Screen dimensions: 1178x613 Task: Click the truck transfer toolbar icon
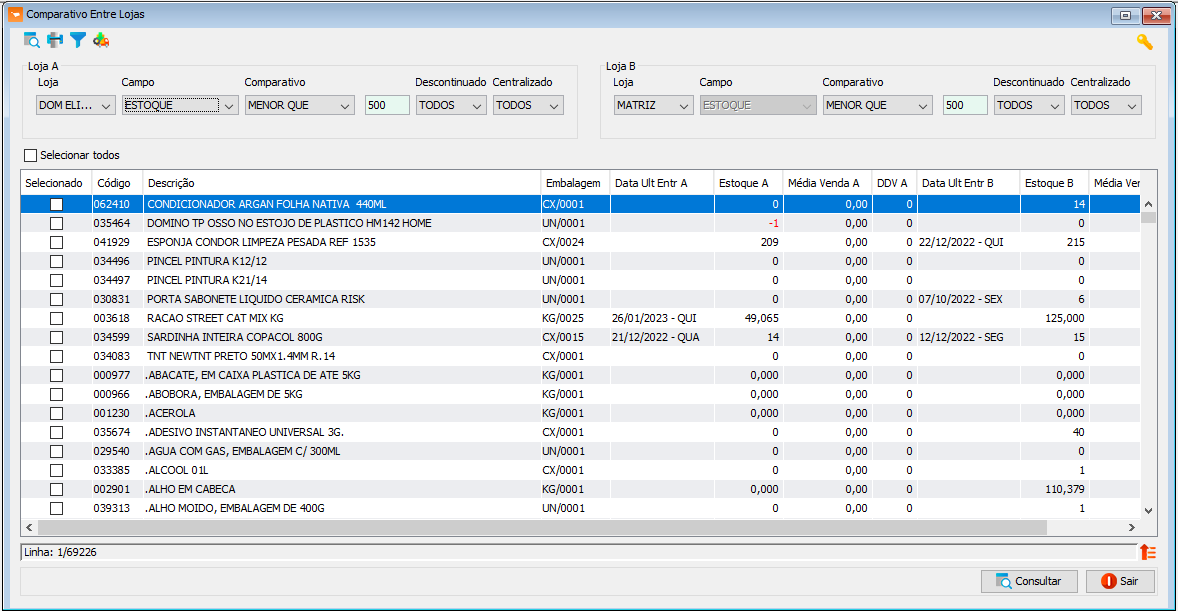(101, 40)
